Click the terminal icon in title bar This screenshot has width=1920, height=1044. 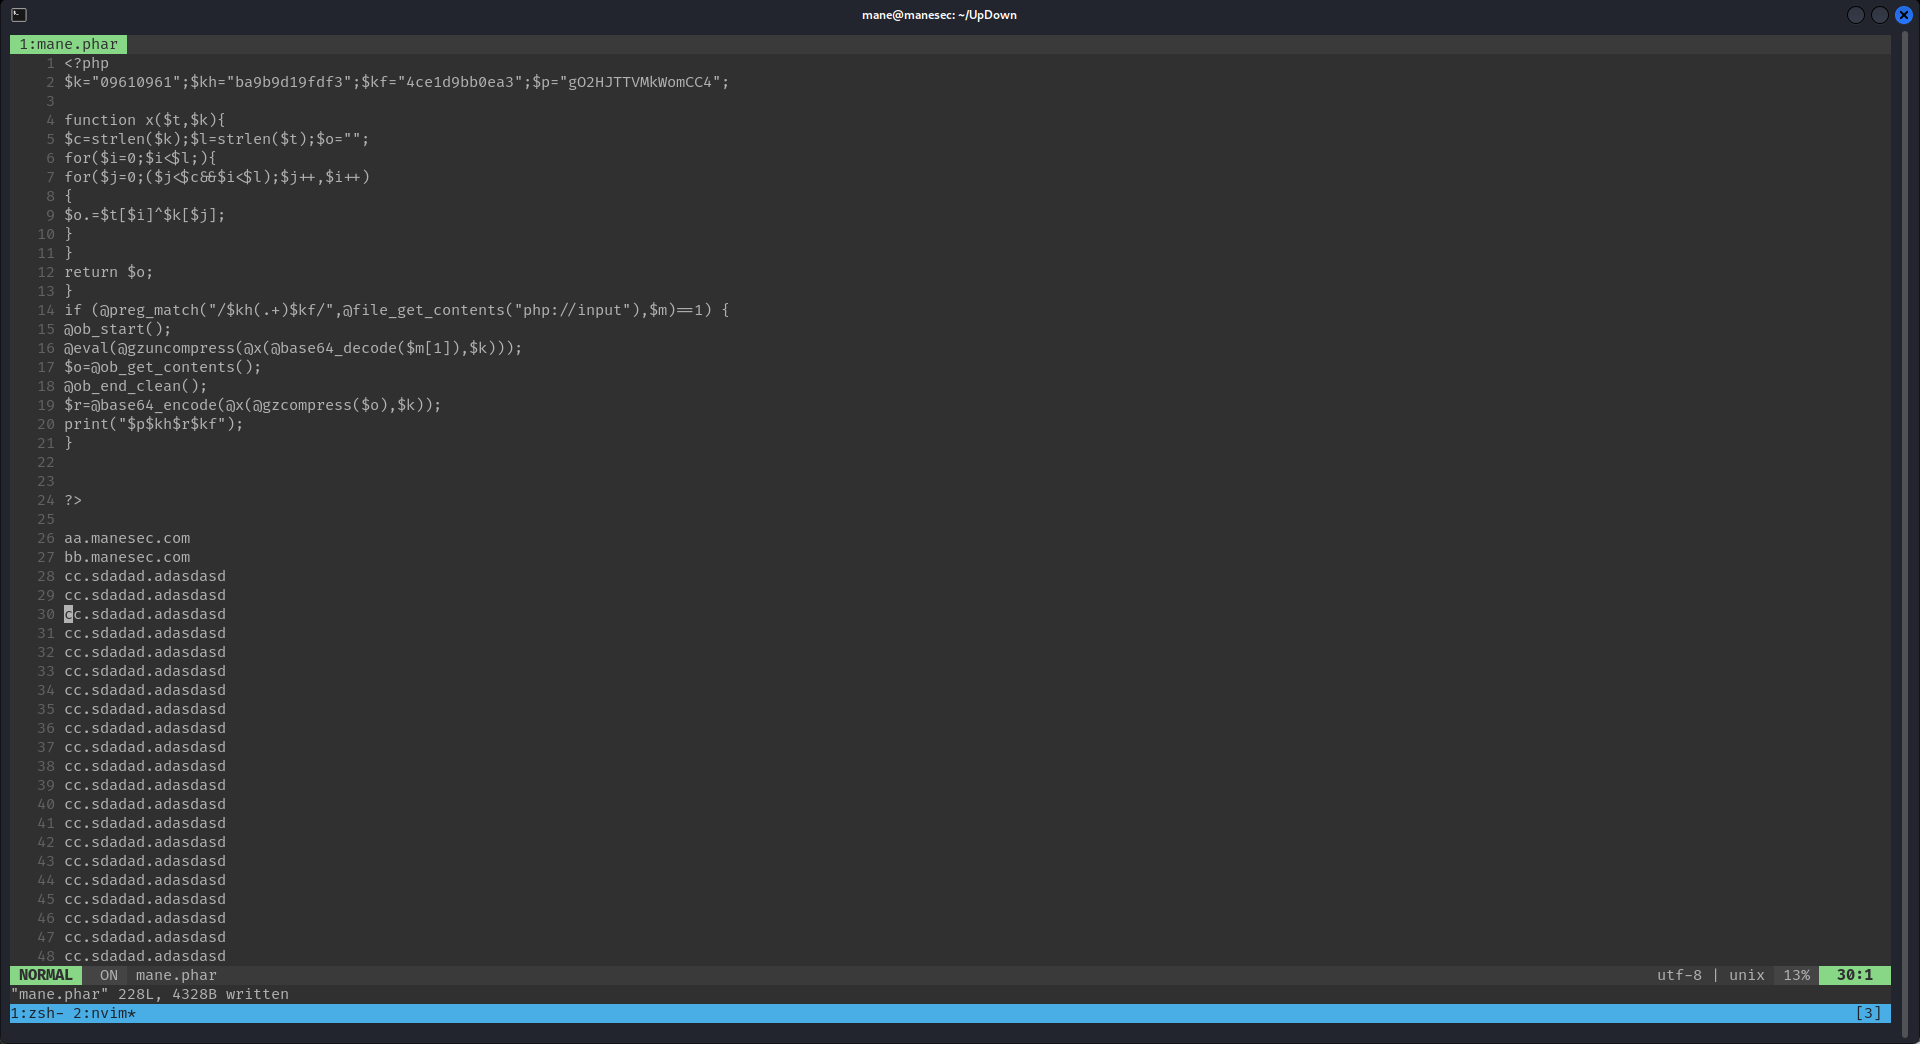click(x=19, y=15)
